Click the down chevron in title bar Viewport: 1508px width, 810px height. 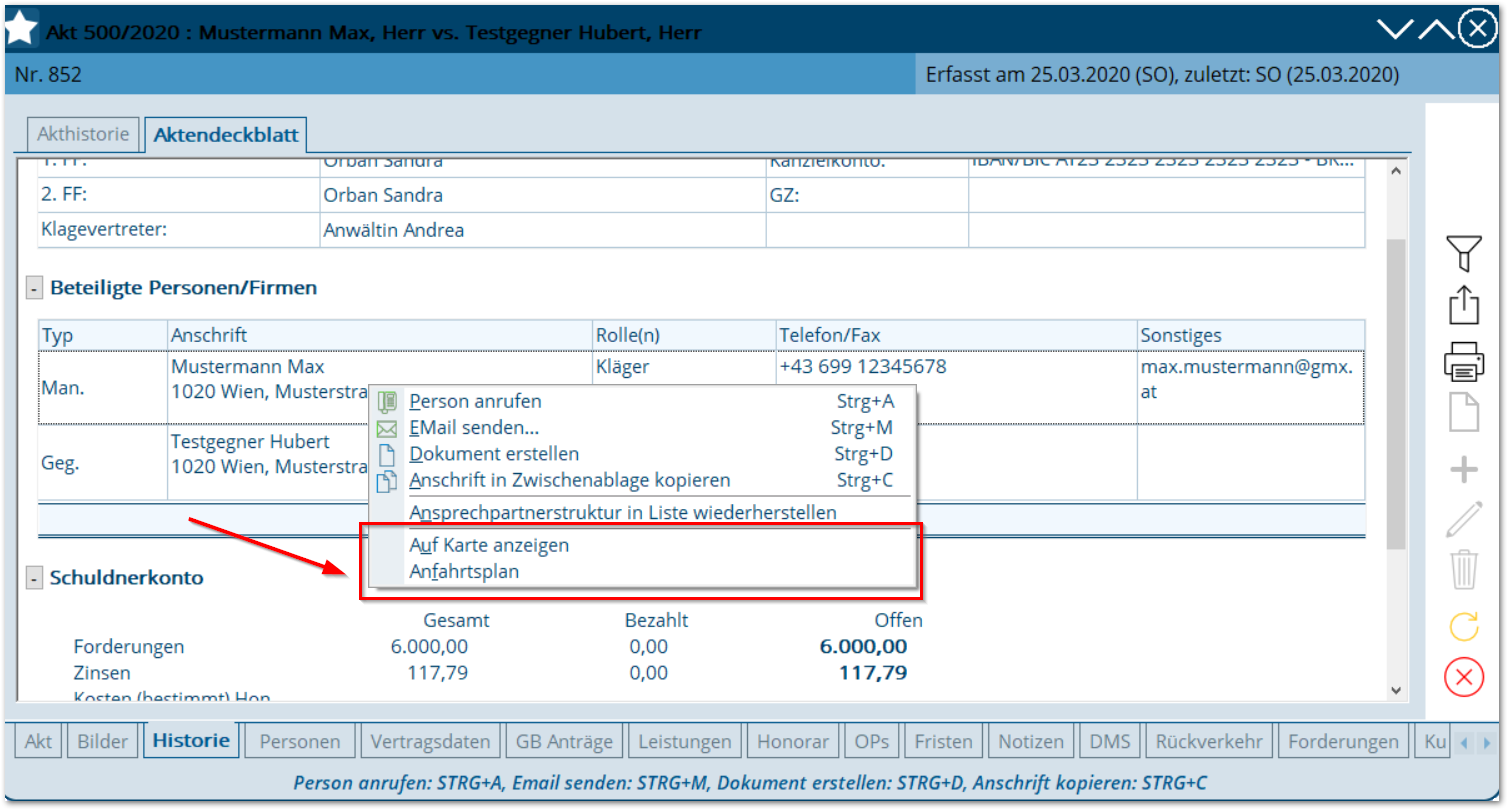pyautogui.click(x=1395, y=30)
